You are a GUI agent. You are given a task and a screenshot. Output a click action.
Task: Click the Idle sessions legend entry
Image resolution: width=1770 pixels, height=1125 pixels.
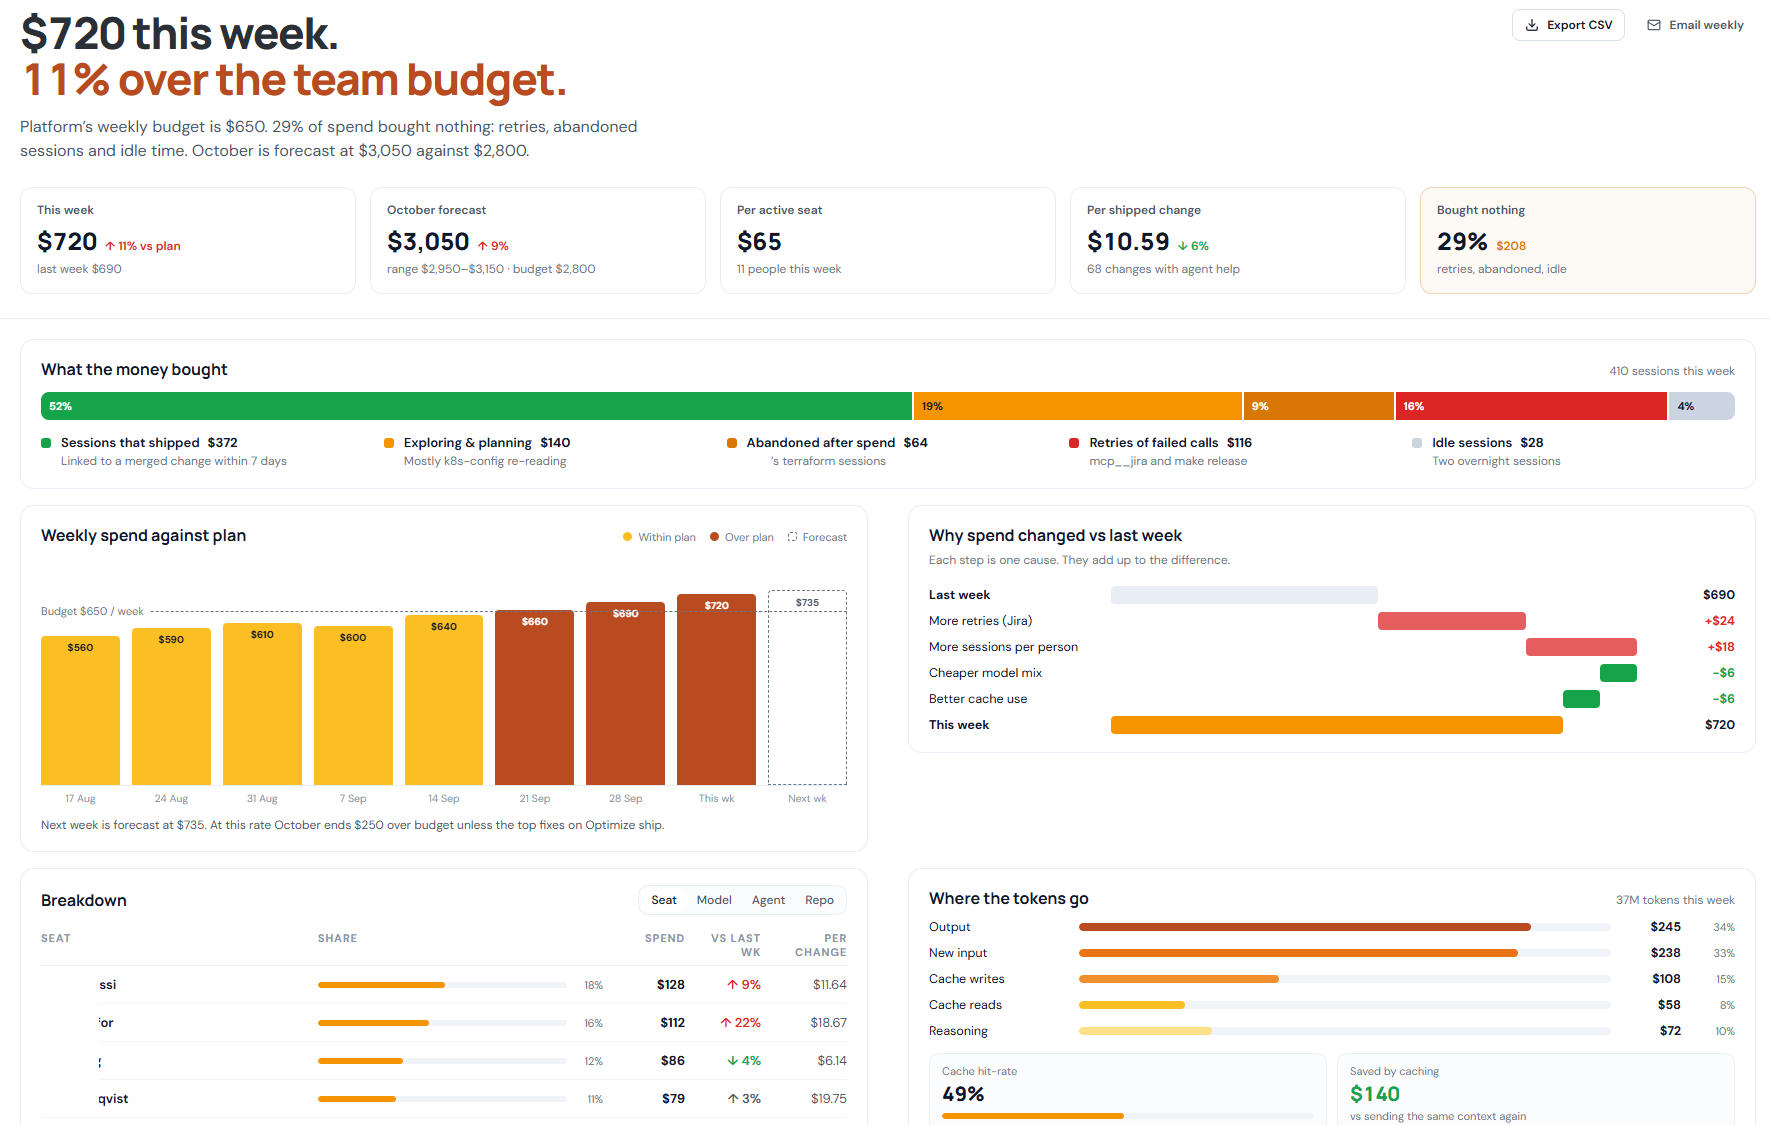coord(1486,451)
